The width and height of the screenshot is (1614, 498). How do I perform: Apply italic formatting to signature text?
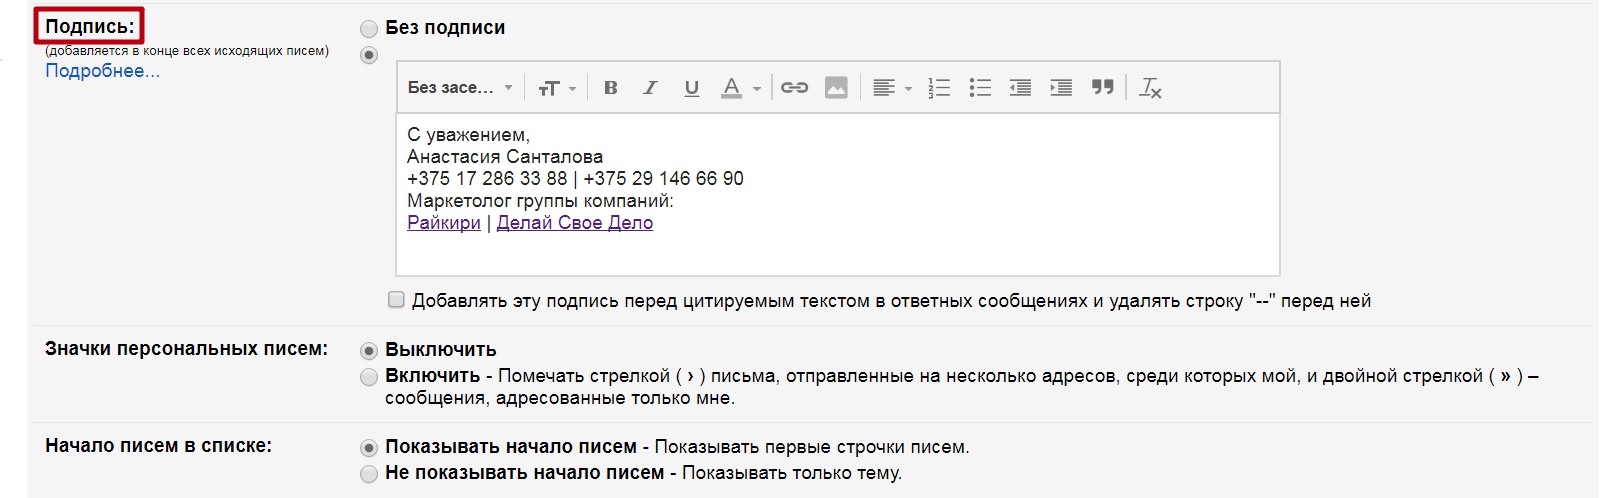coord(650,88)
